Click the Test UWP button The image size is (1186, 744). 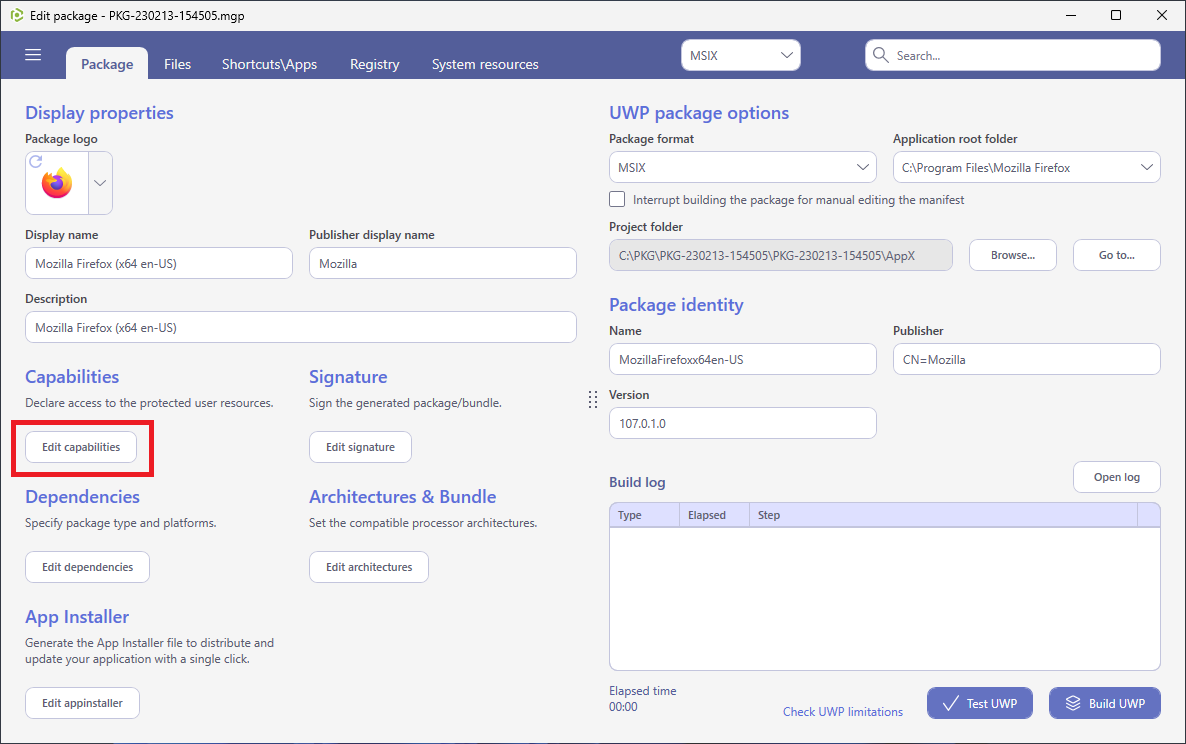tap(981, 703)
